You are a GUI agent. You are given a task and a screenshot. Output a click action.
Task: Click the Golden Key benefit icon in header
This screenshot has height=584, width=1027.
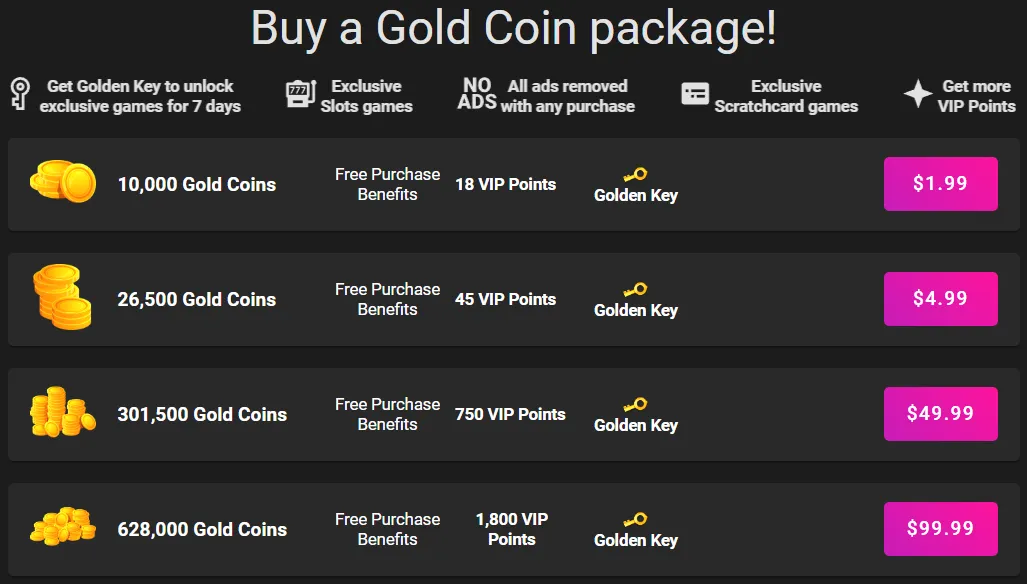[x=17, y=94]
